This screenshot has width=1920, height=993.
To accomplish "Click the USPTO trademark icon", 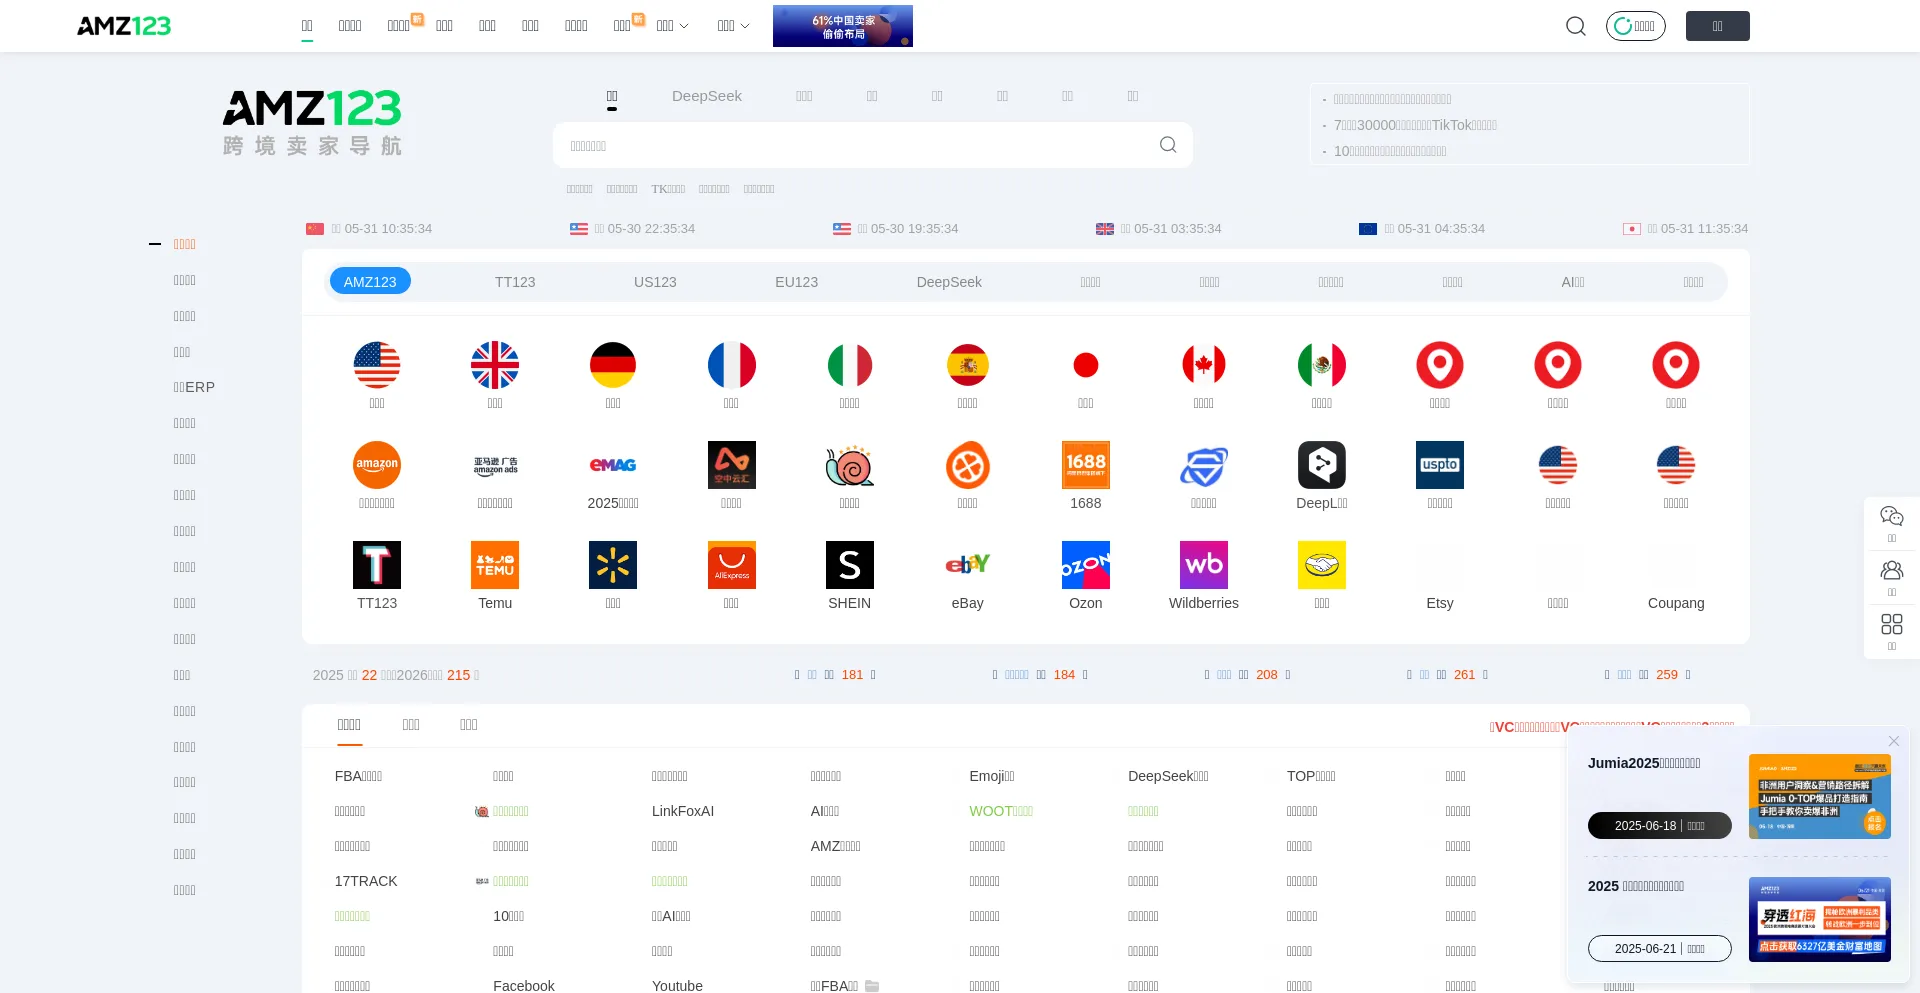I will coord(1439,465).
